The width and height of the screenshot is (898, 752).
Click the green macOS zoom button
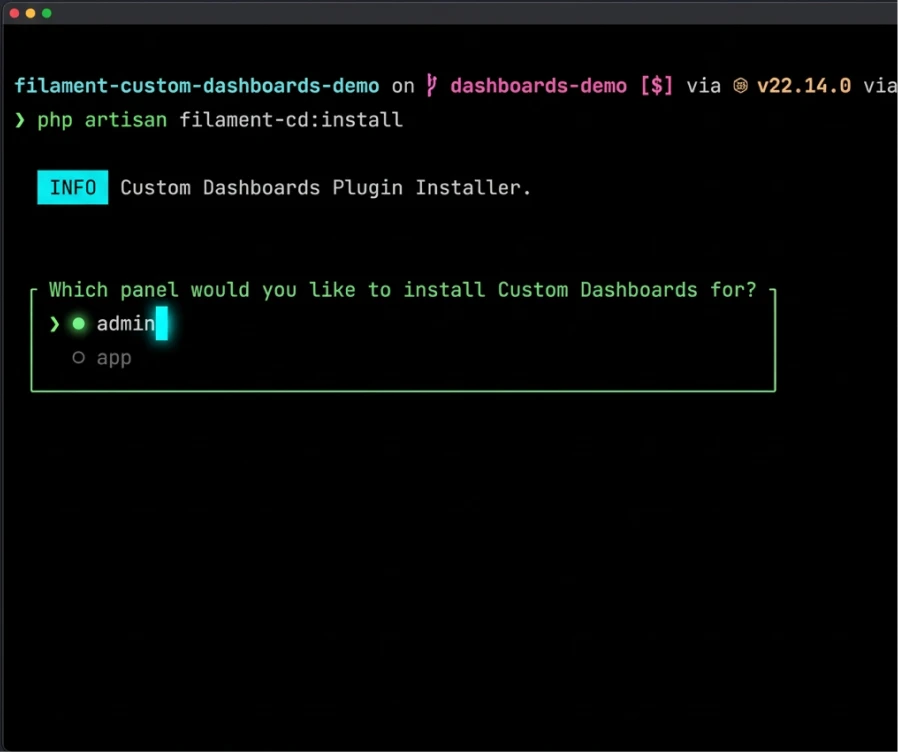pyautogui.click(x=46, y=14)
